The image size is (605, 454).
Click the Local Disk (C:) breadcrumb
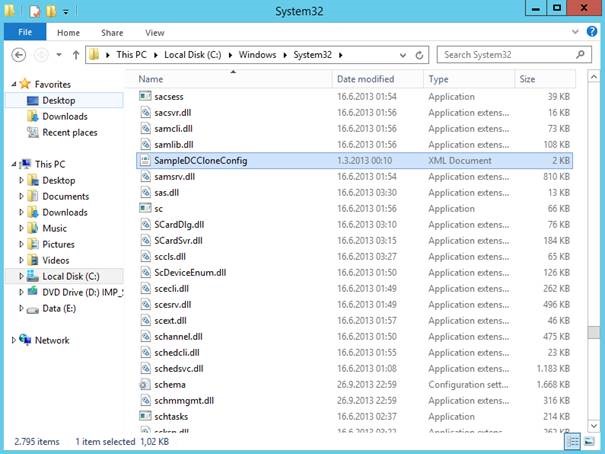[x=193, y=55]
